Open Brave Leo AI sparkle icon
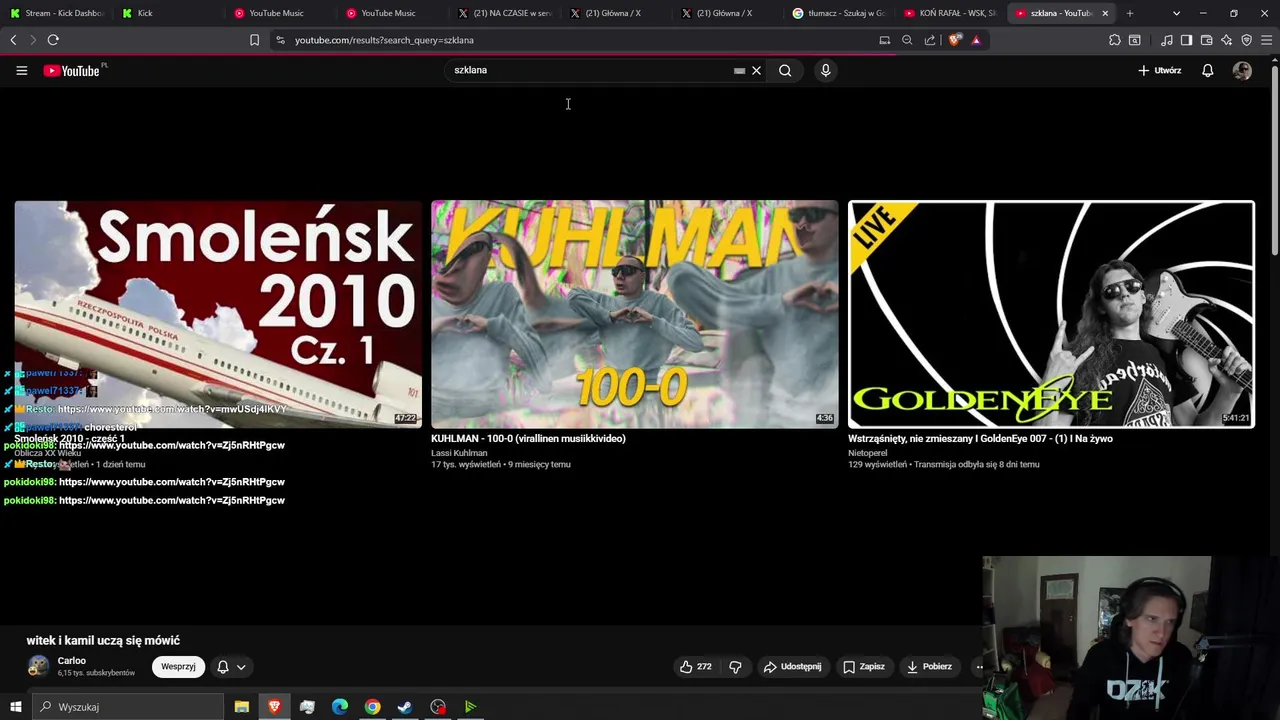Screen dimensions: 1280x720 [x=1227, y=40]
